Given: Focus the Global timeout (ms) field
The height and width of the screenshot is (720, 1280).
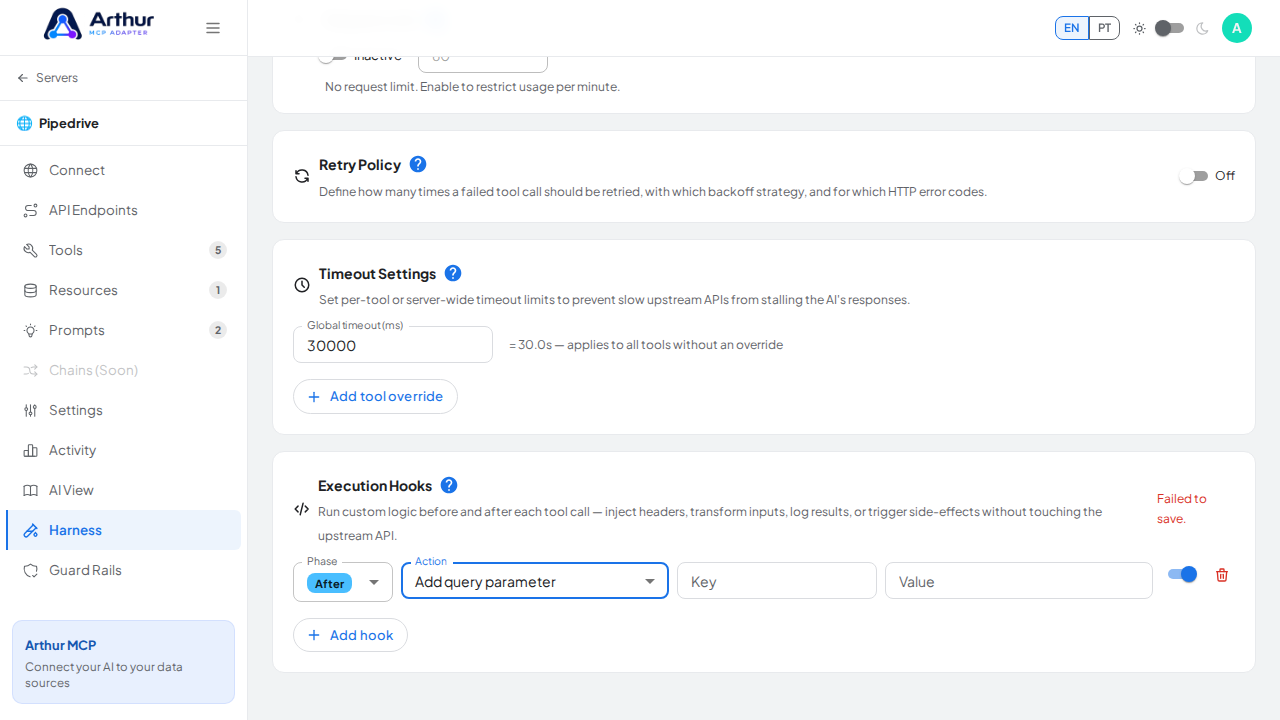Looking at the screenshot, I should coord(393,345).
